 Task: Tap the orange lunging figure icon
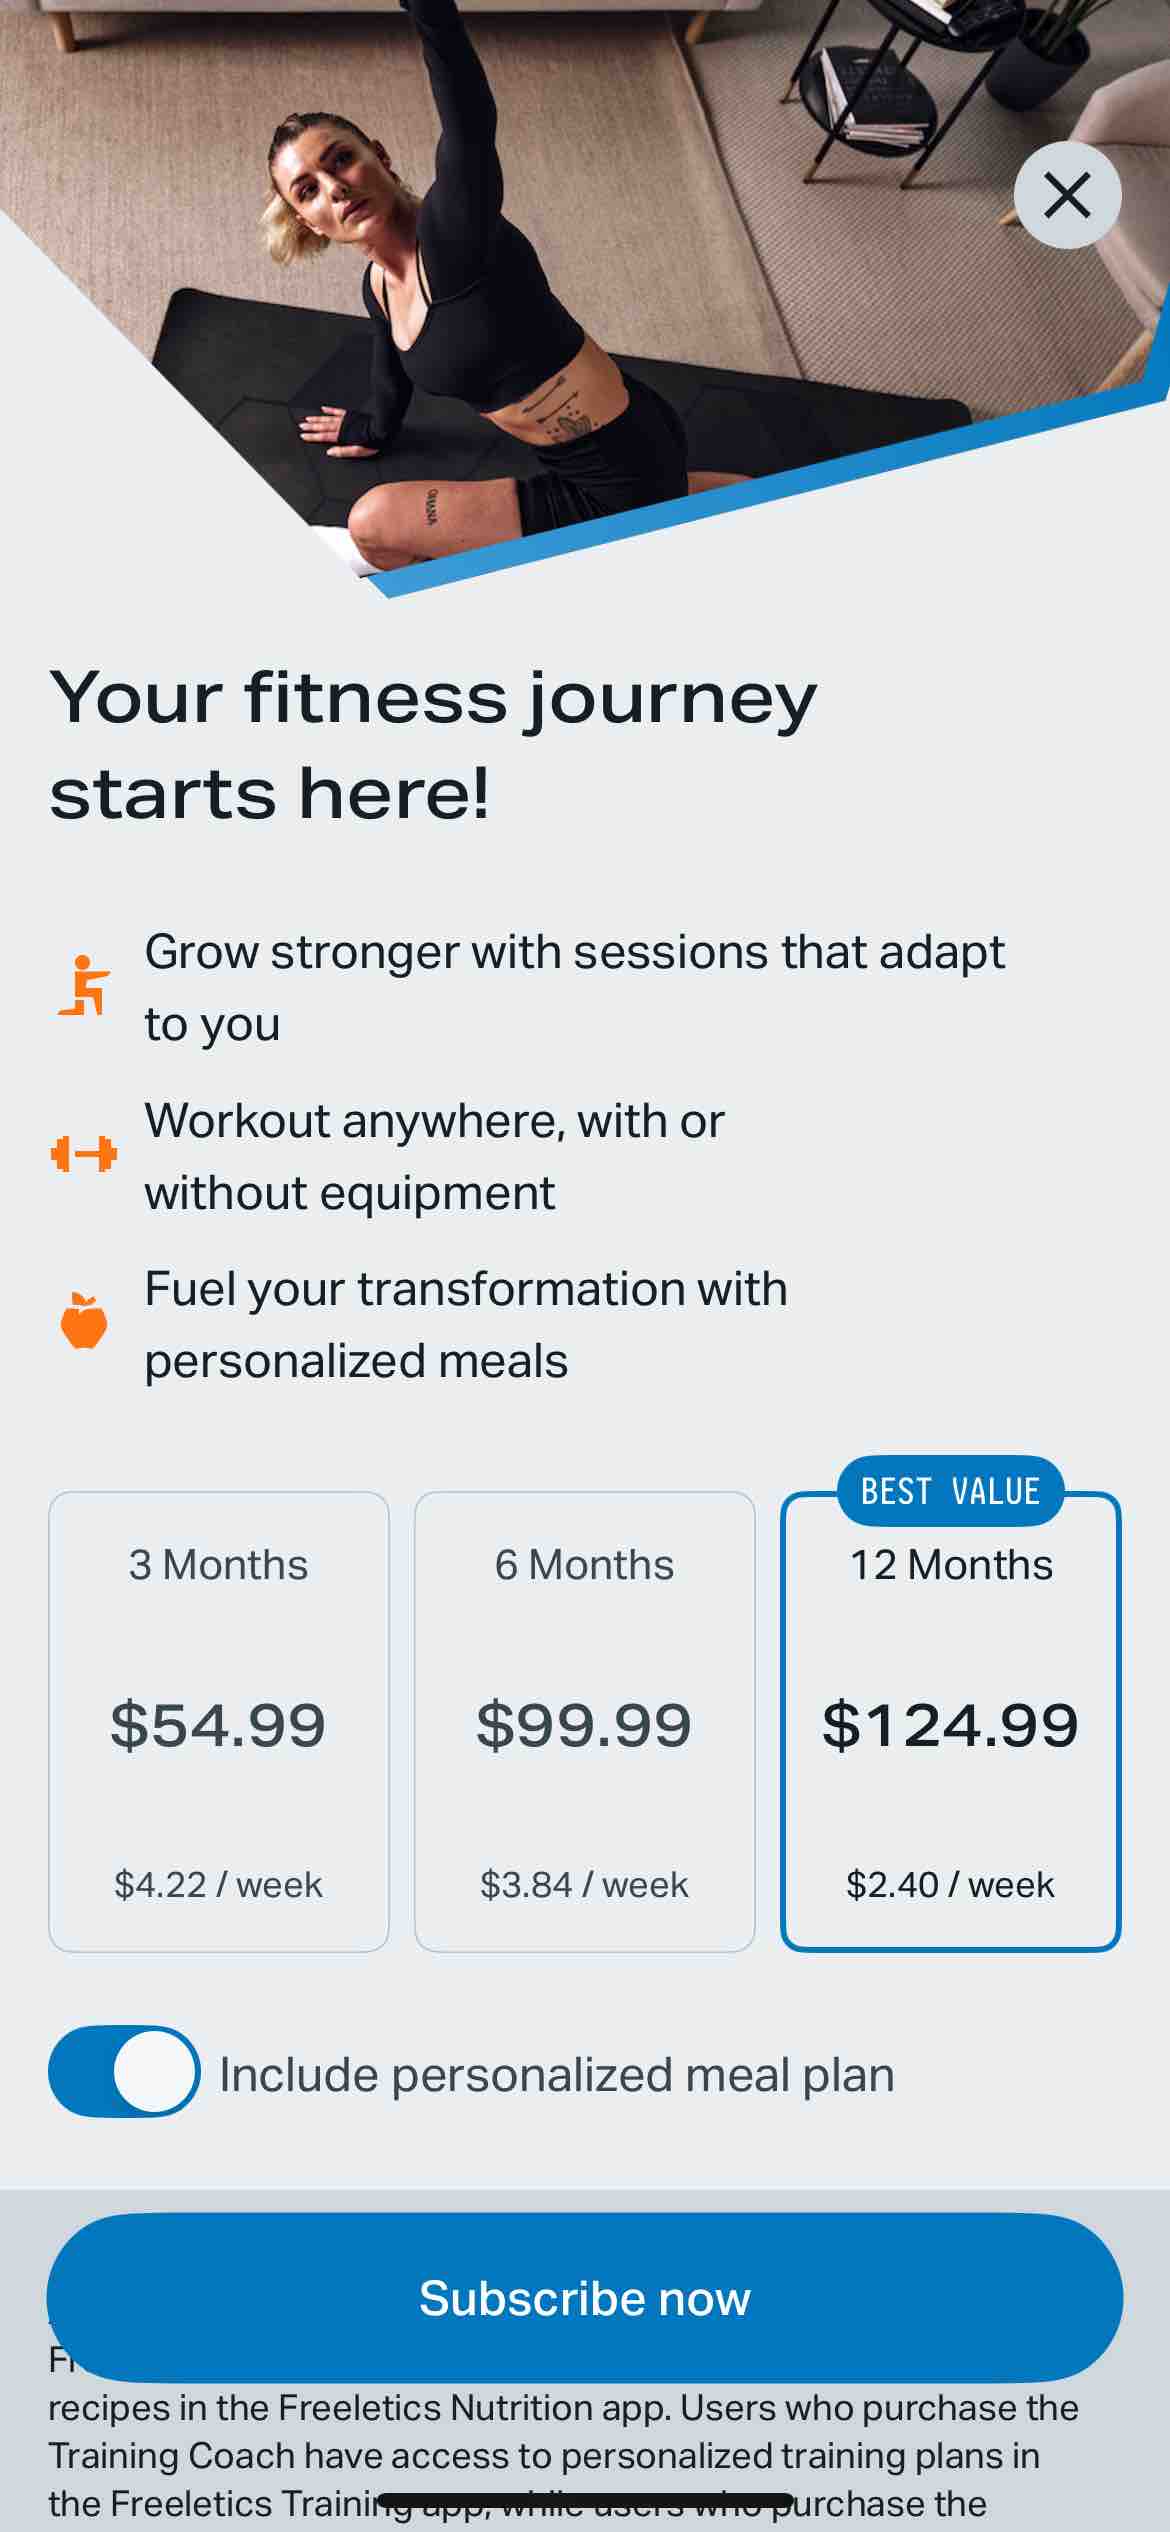pos(84,986)
